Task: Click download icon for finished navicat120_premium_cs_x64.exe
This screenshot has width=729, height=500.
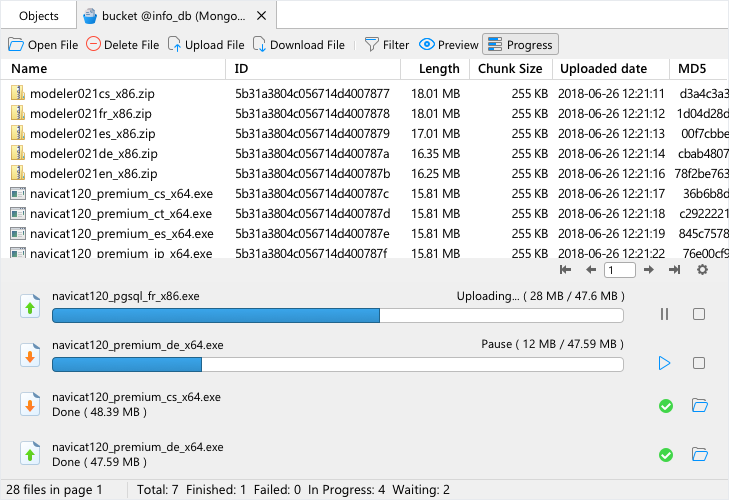Action: (x=30, y=405)
